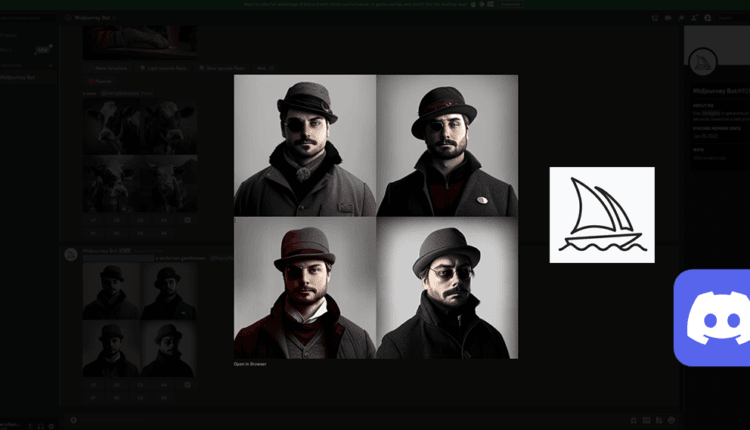Click the gift icon in message bar
The image size is (750, 430).
tap(634, 420)
